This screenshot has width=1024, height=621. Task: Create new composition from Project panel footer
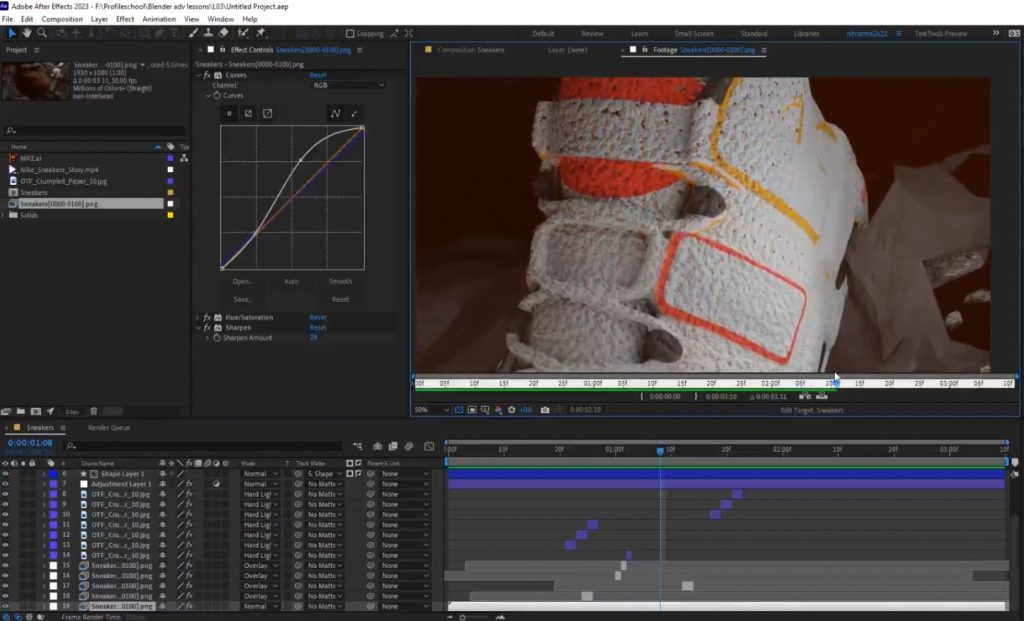click(35, 411)
